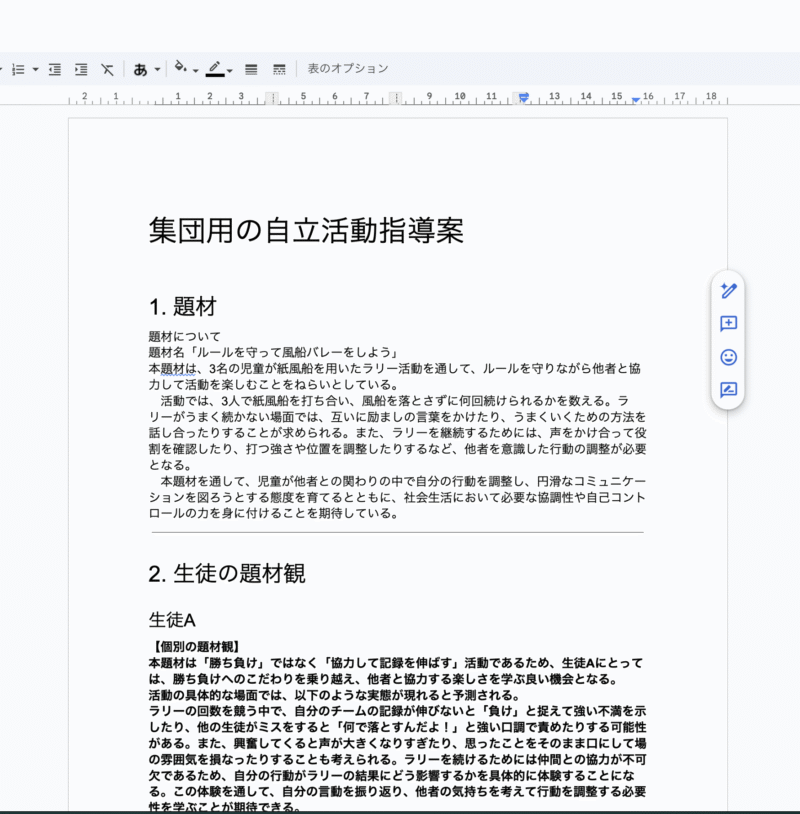Add a comment using the side panel icon
Image resolution: width=800 pixels, height=814 pixels.
(x=728, y=323)
